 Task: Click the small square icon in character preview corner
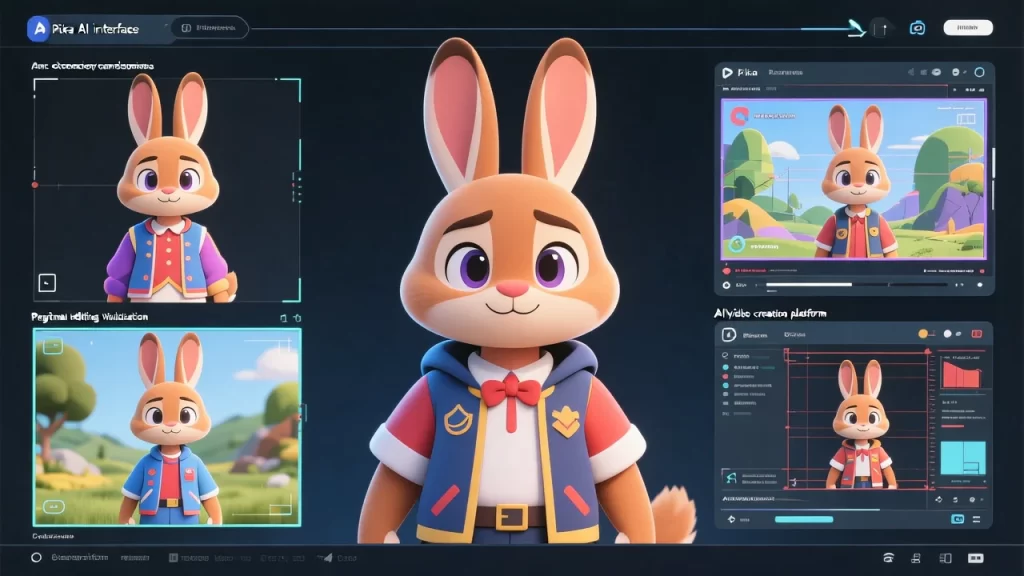pos(46,283)
